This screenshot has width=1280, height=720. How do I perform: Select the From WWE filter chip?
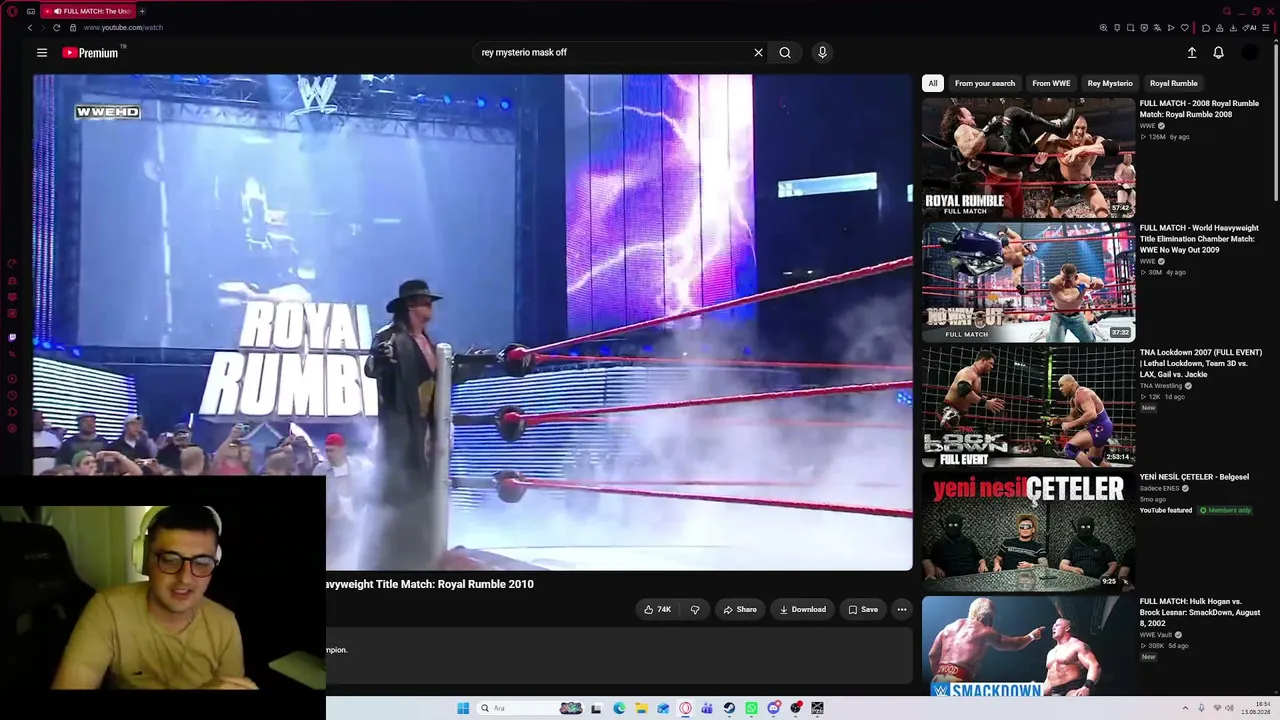click(x=1051, y=84)
